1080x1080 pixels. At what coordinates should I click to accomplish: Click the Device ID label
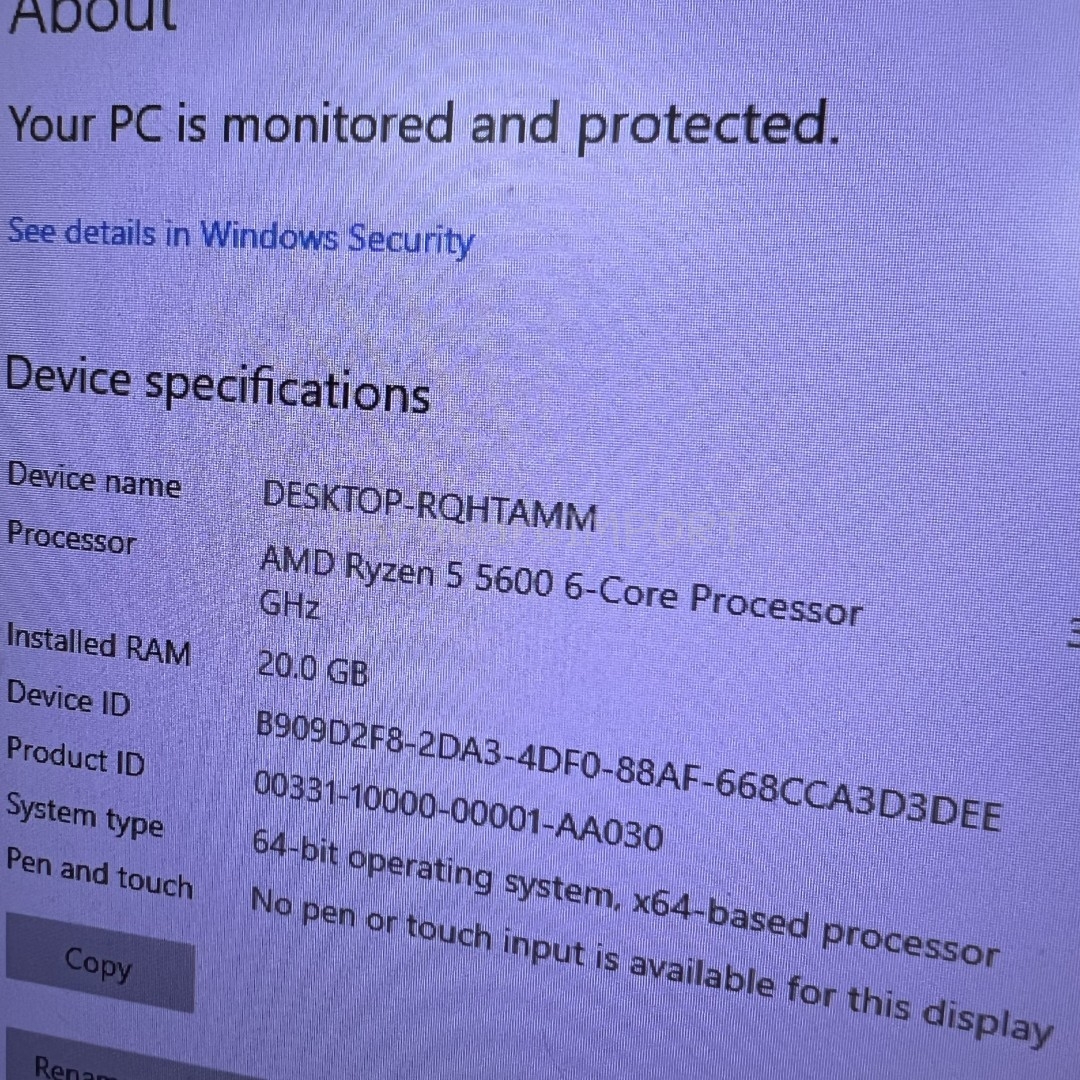(x=68, y=699)
